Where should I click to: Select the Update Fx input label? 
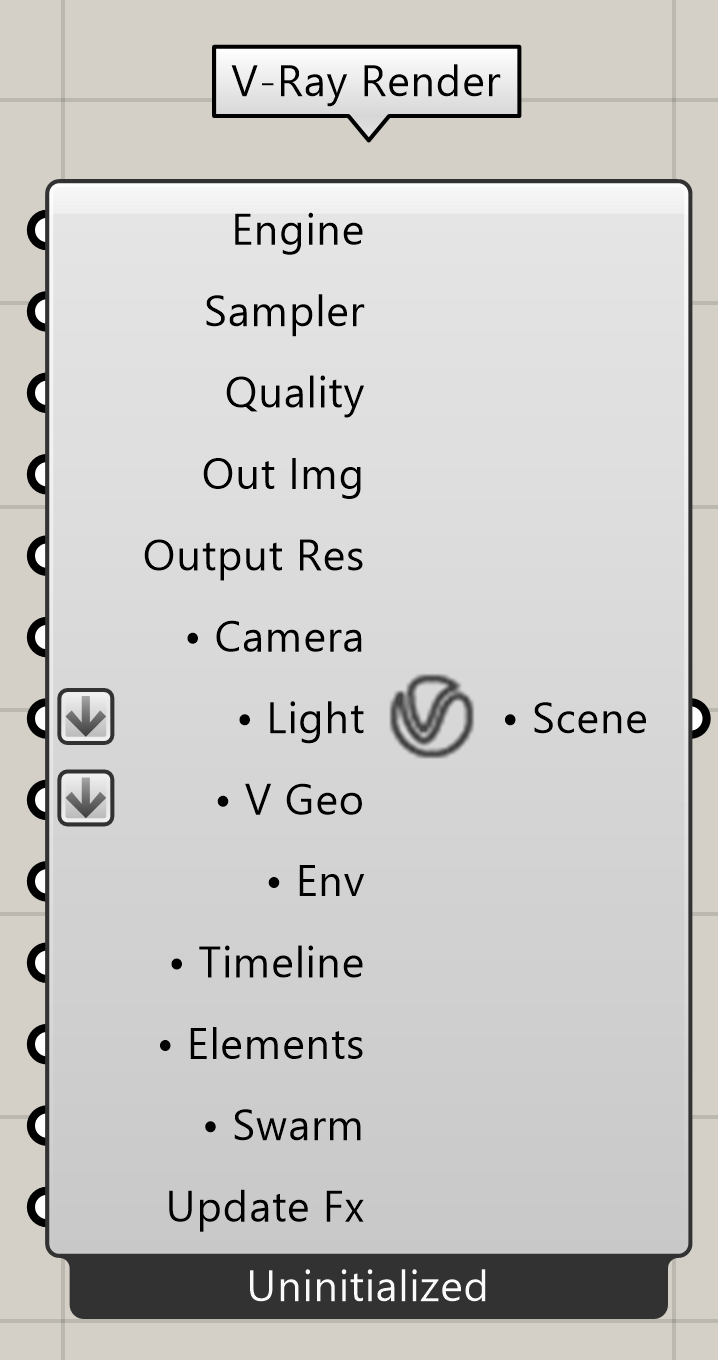pyautogui.click(x=265, y=1208)
